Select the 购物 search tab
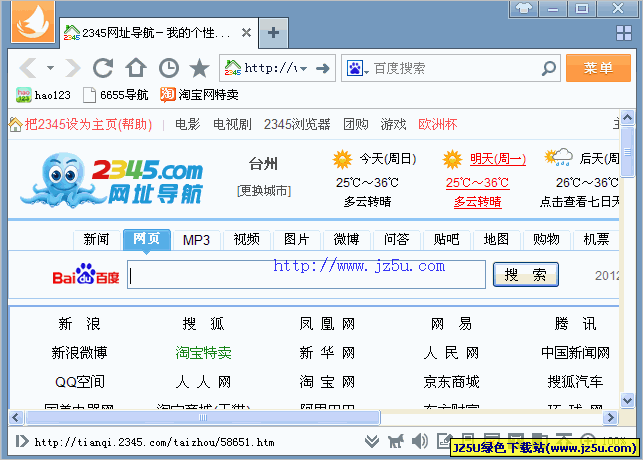This screenshot has height=460, width=643. 546,239
